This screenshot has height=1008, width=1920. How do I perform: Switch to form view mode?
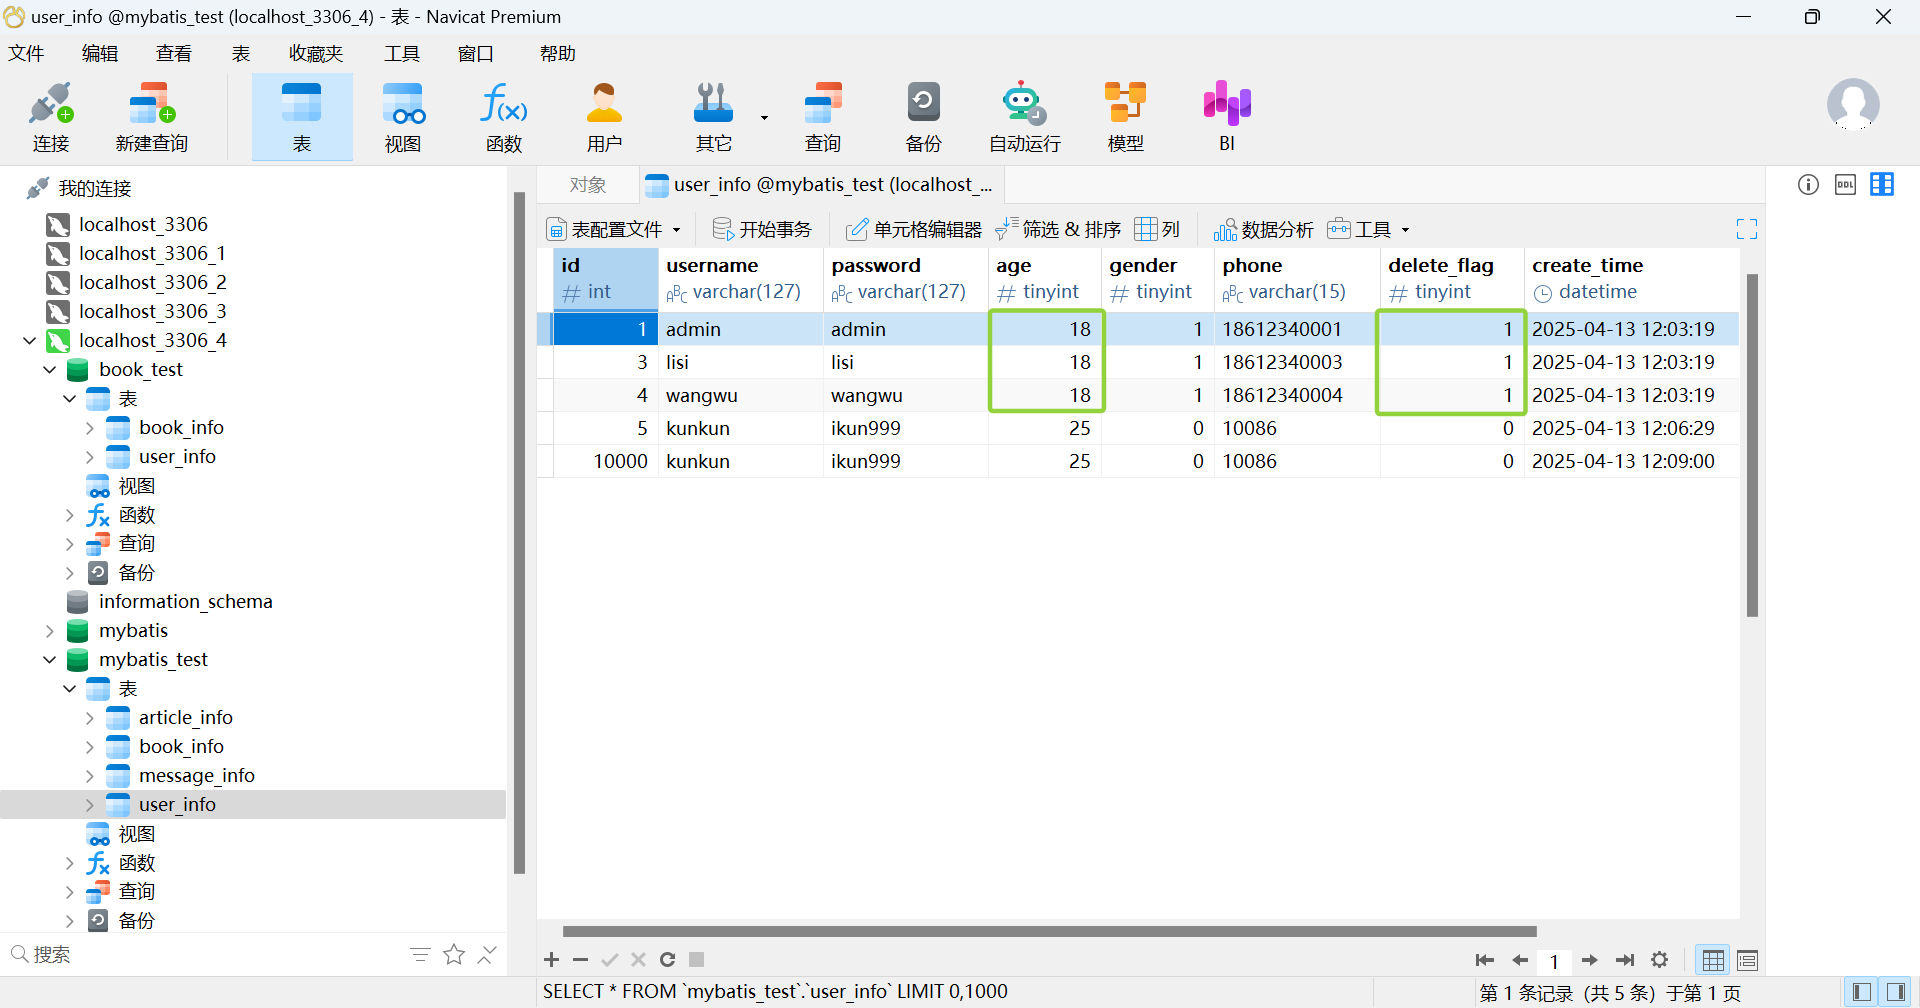[x=1747, y=960]
